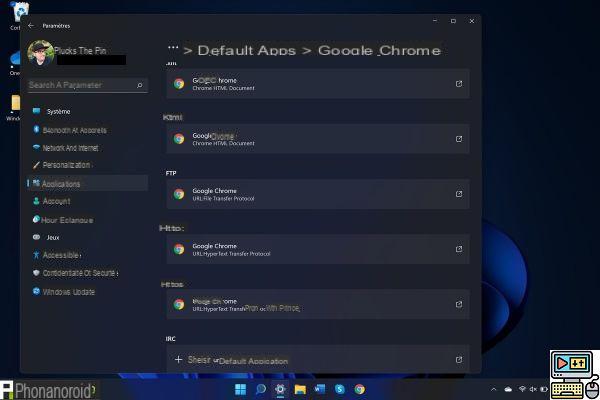Change the second HTML file type default
Image resolution: width=600 pixels, height=400 pixels.
pyautogui.click(x=318, y=139)
